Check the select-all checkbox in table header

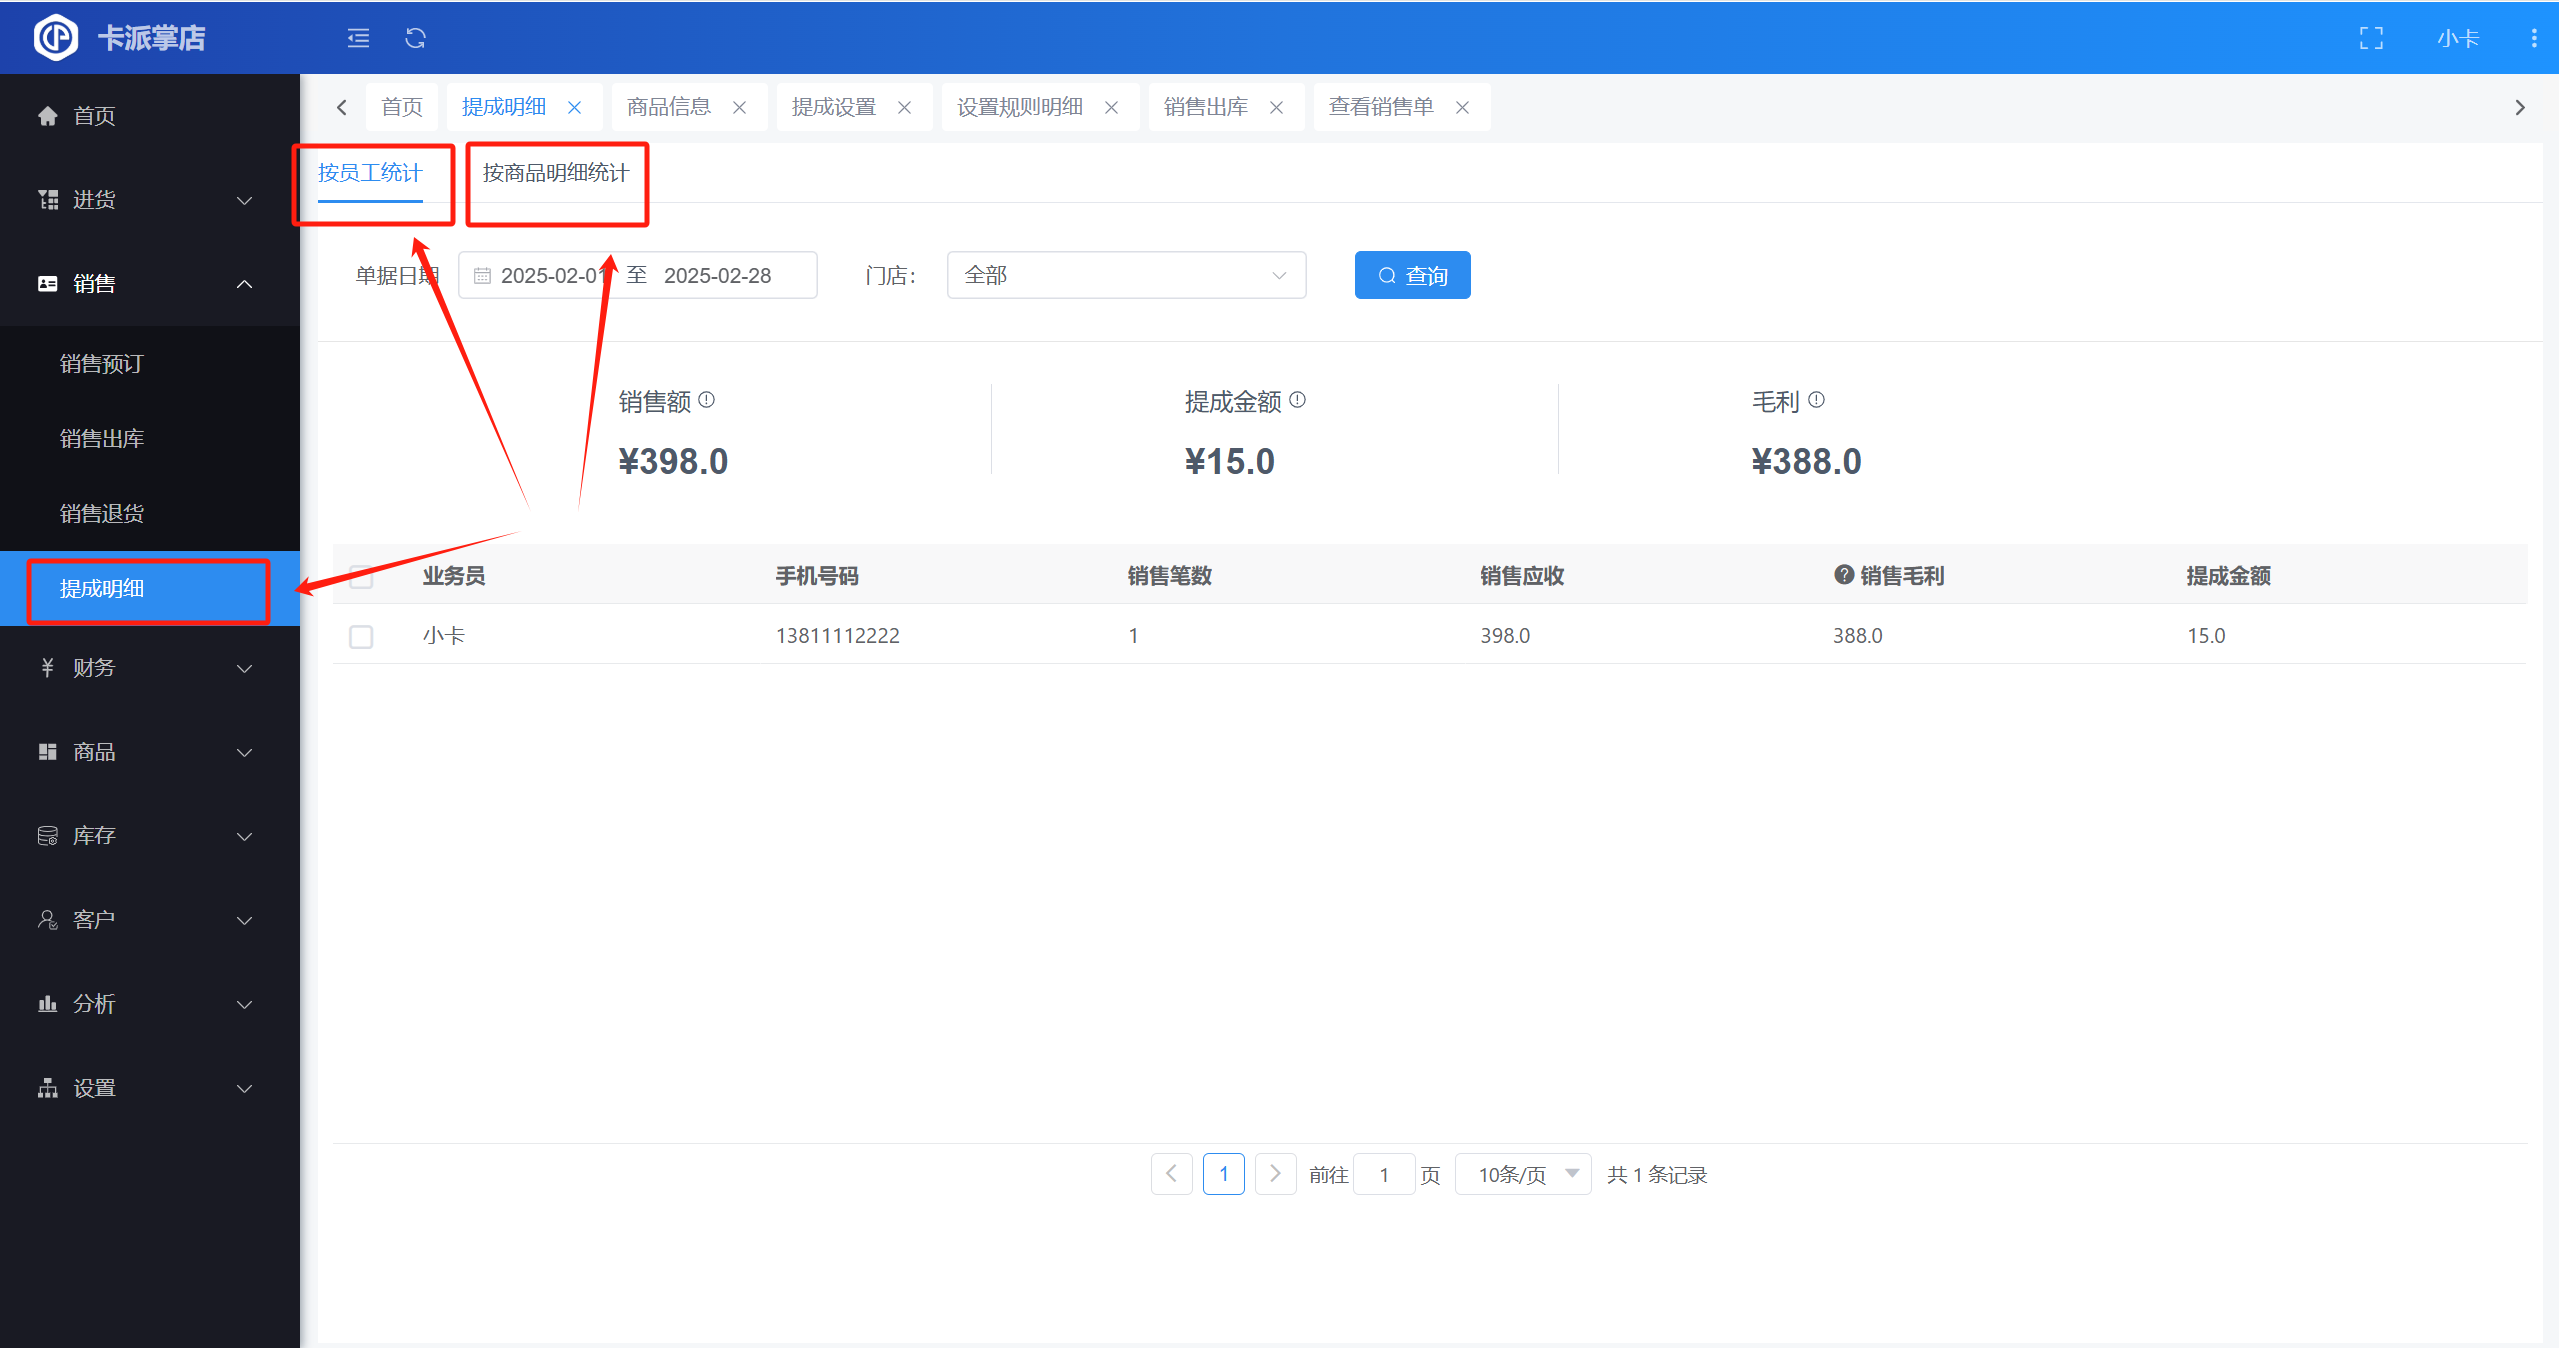click(x=361, y=576)
